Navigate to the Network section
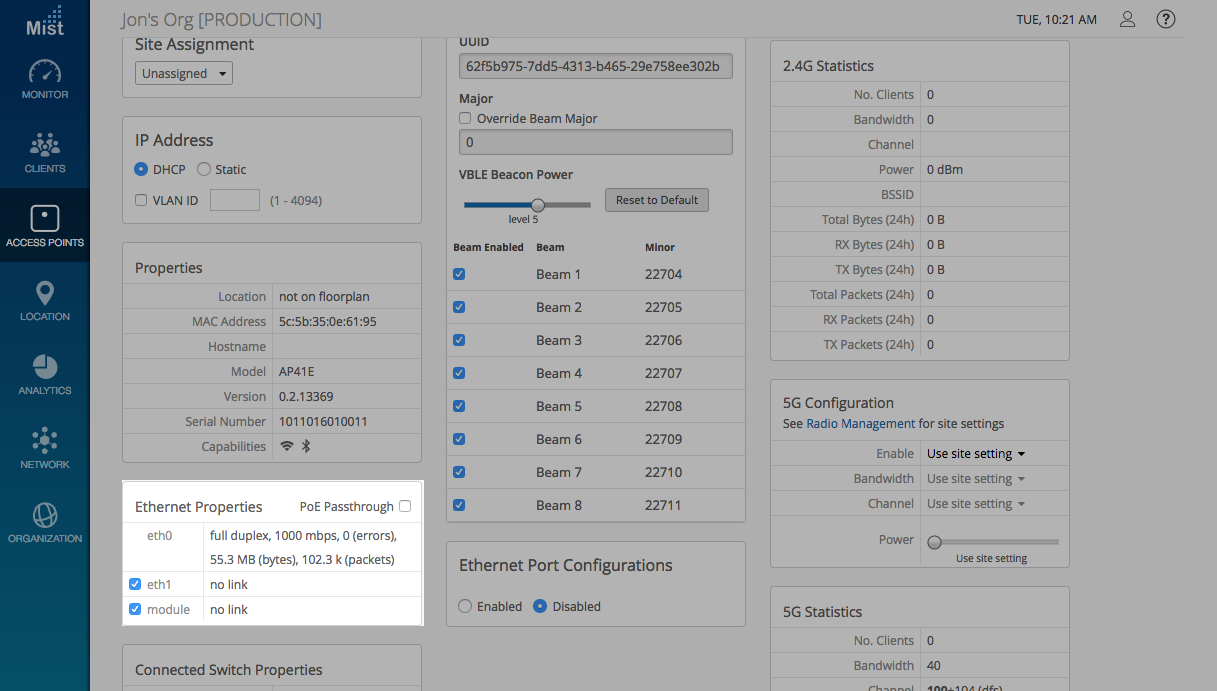Viewport: 1217px width, 691px height. (45, 450)
